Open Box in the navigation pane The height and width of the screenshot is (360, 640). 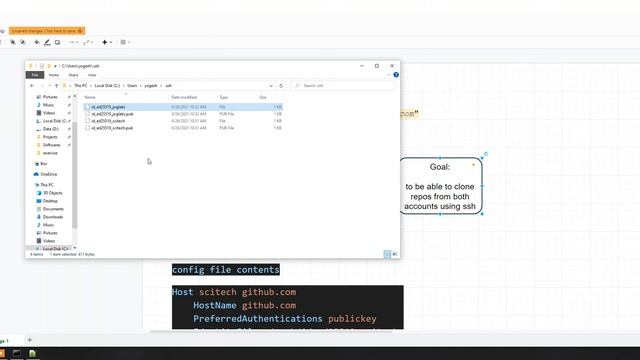click(x=43, y=164)
